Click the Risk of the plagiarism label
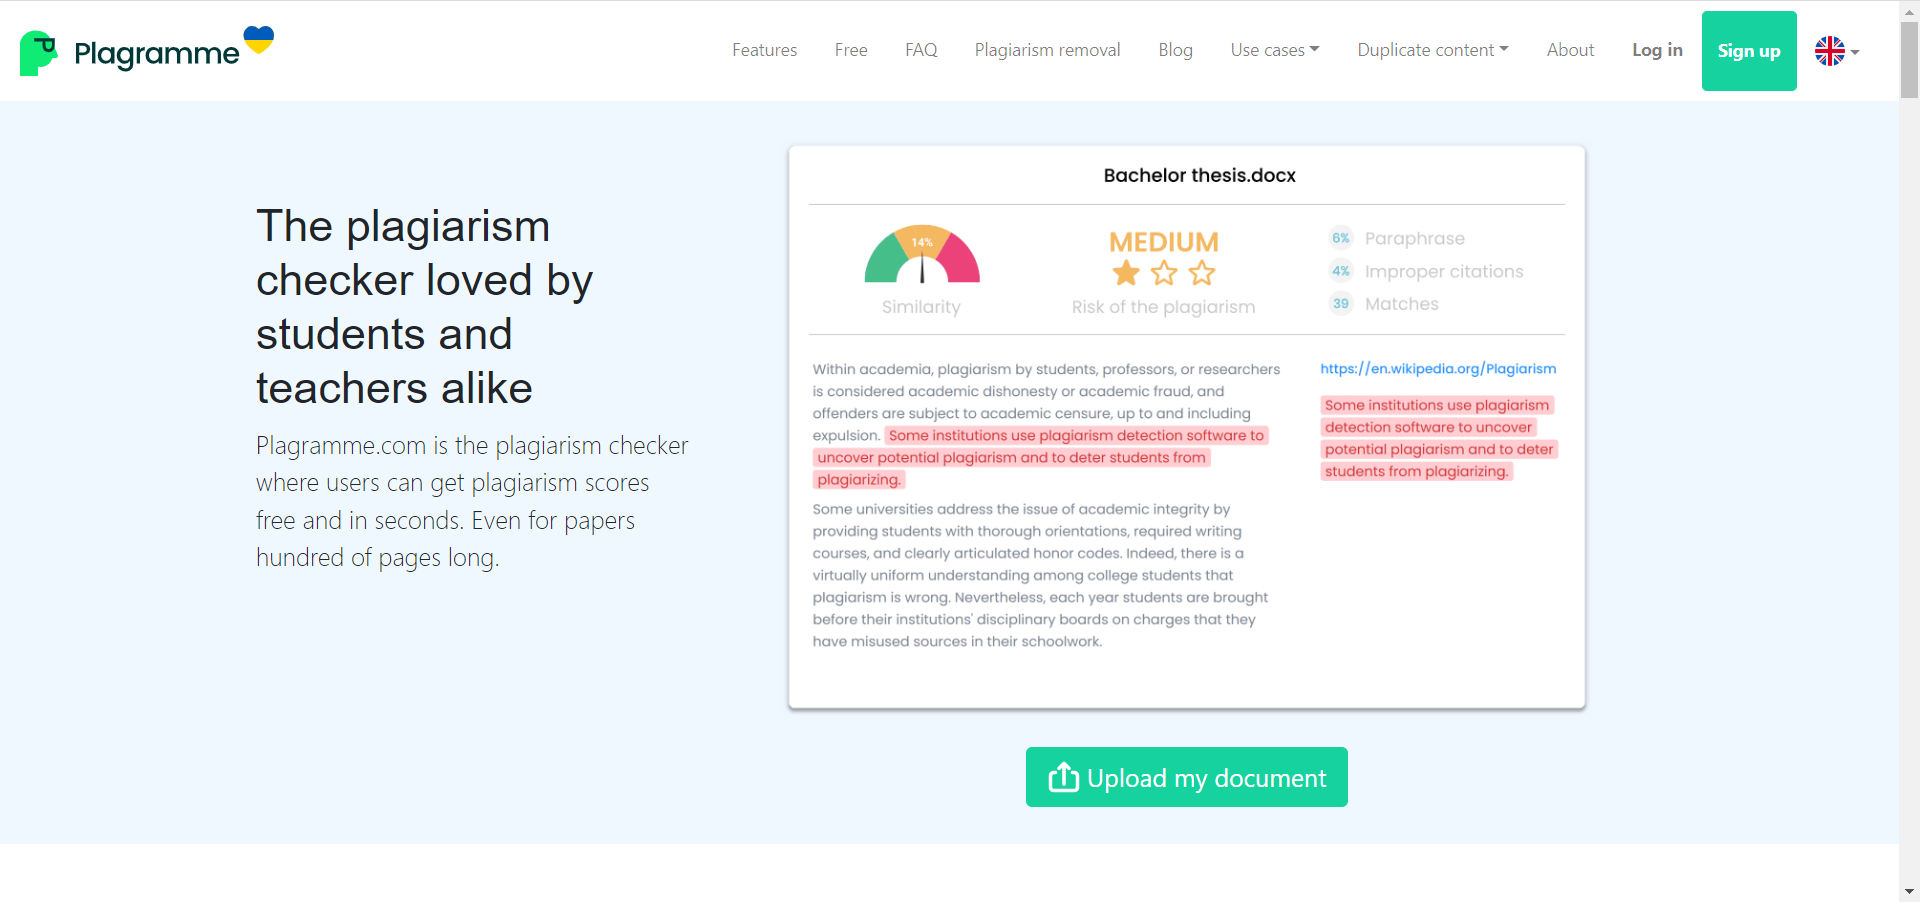1920x902 pixels. pyautogui.click(x=1164, y=307)
